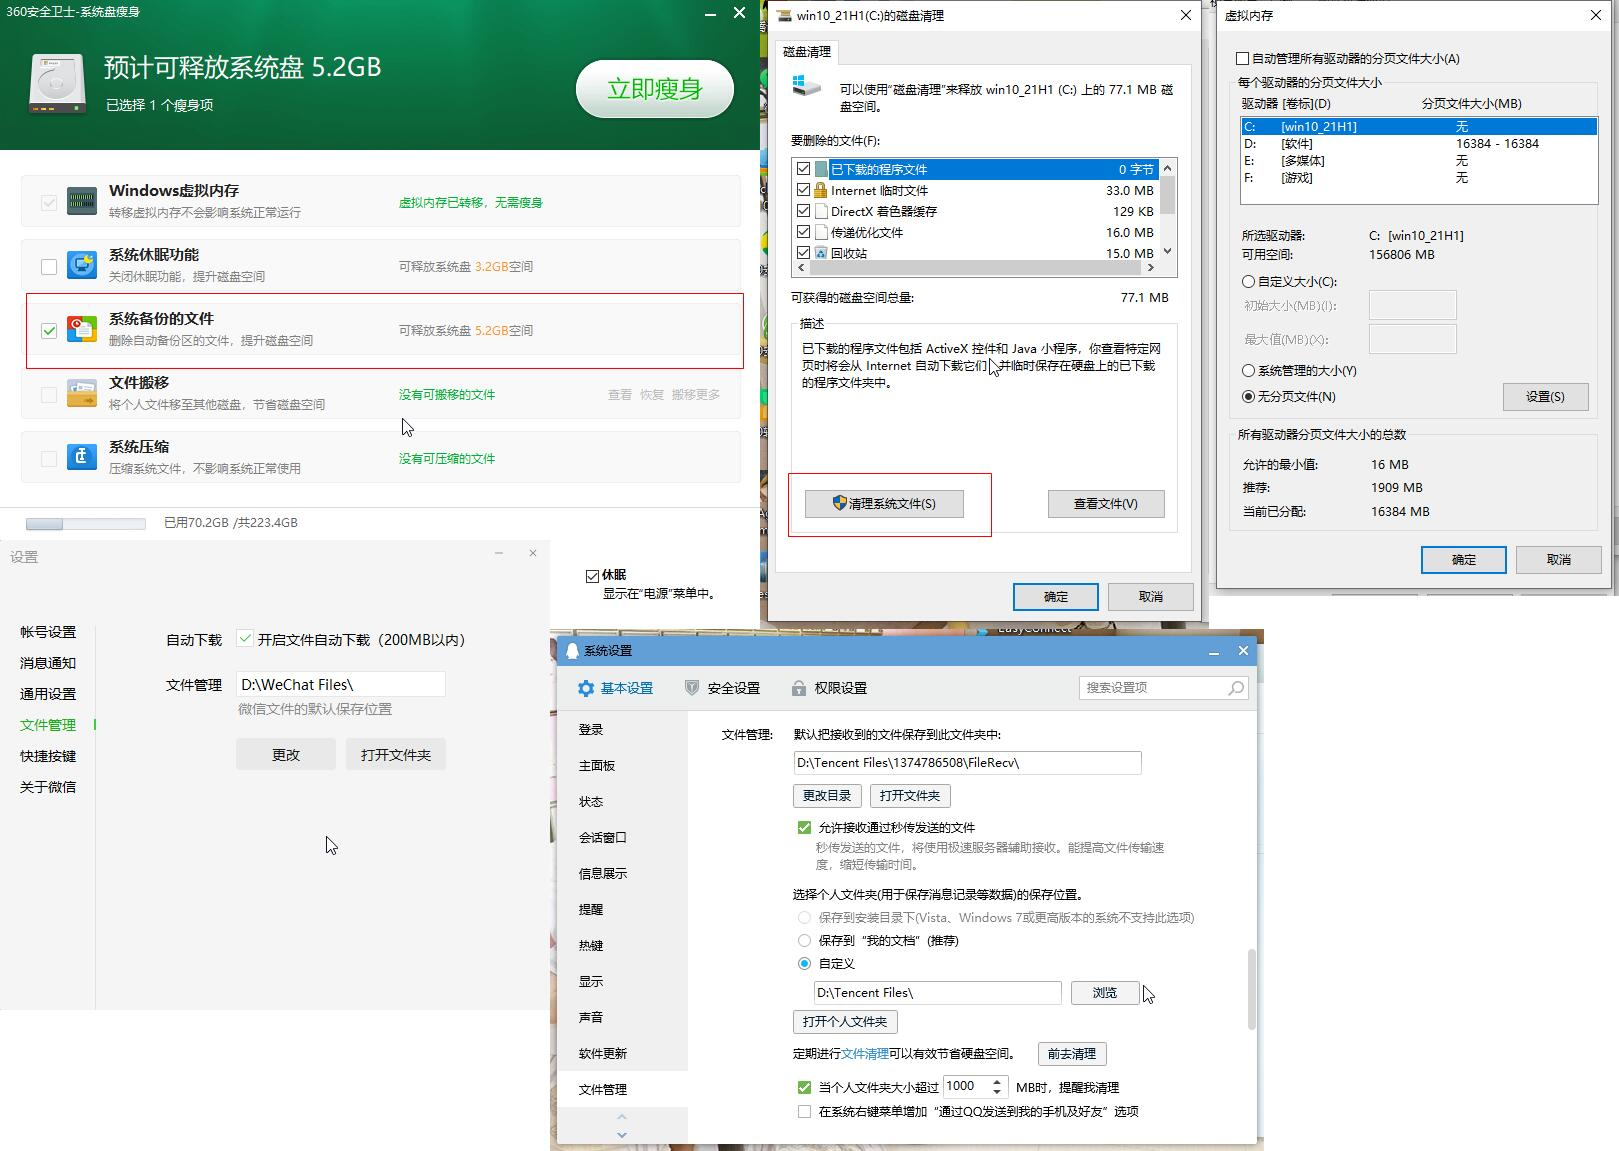Uncheck 已下载的程序文件 in Disk Cleanup
The width and height of the screenshot is (1619, 1151).
(803, 169)
